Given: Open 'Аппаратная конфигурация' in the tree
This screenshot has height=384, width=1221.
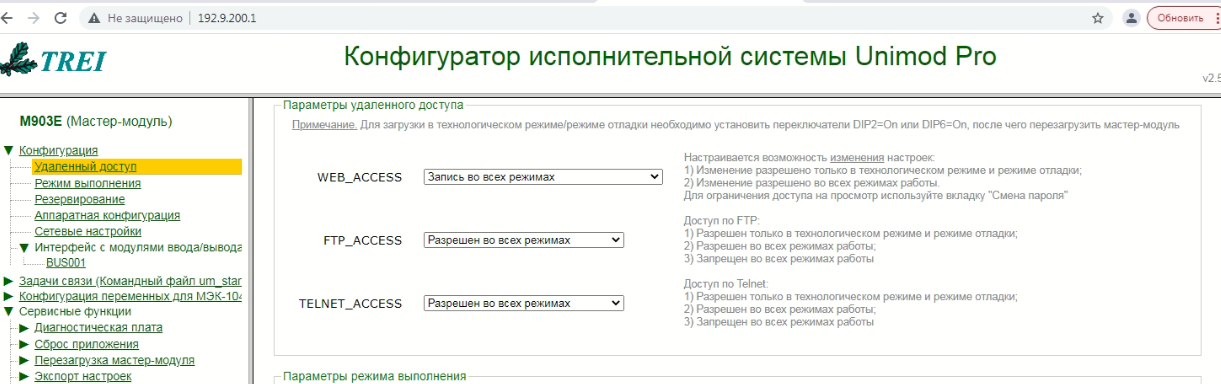Looking at the screenshot, I should coord(107,215).
